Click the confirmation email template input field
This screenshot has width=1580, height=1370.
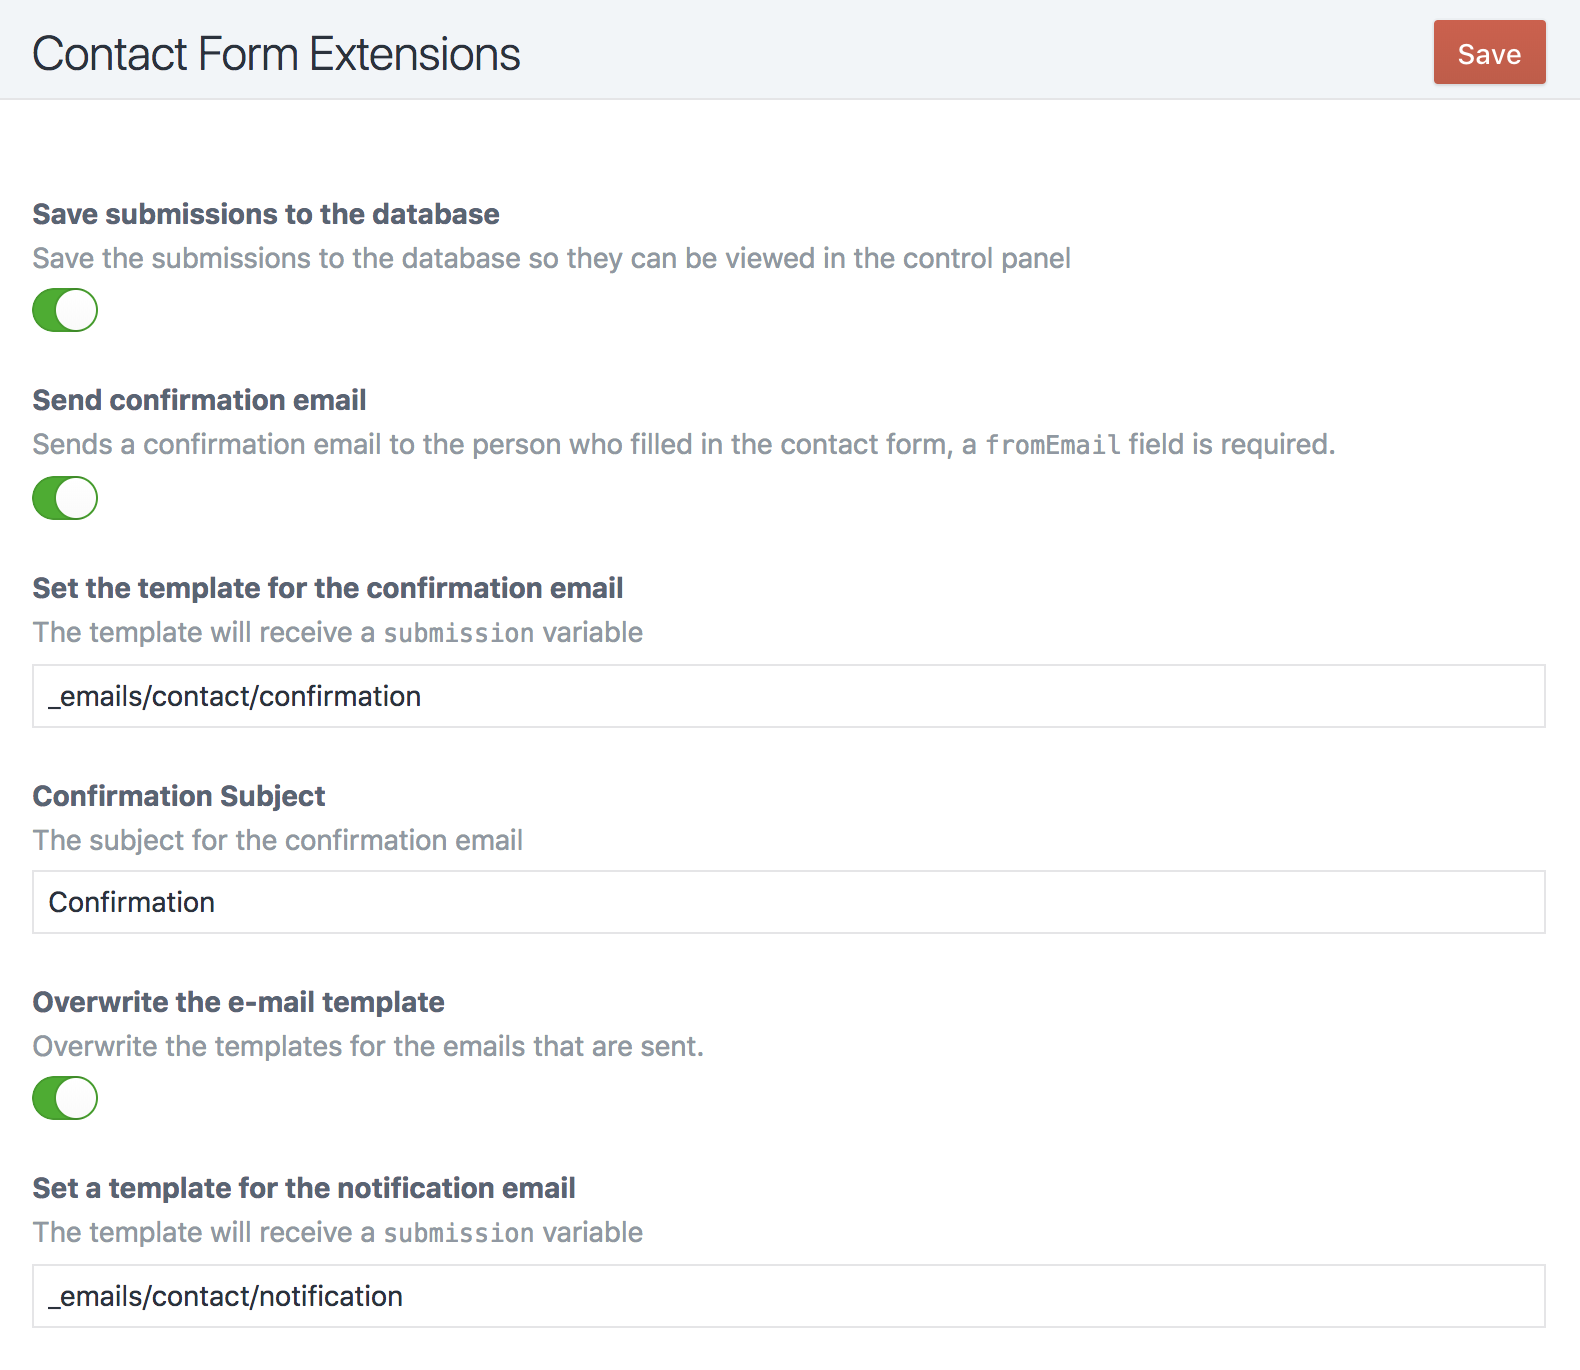[789, 696]
